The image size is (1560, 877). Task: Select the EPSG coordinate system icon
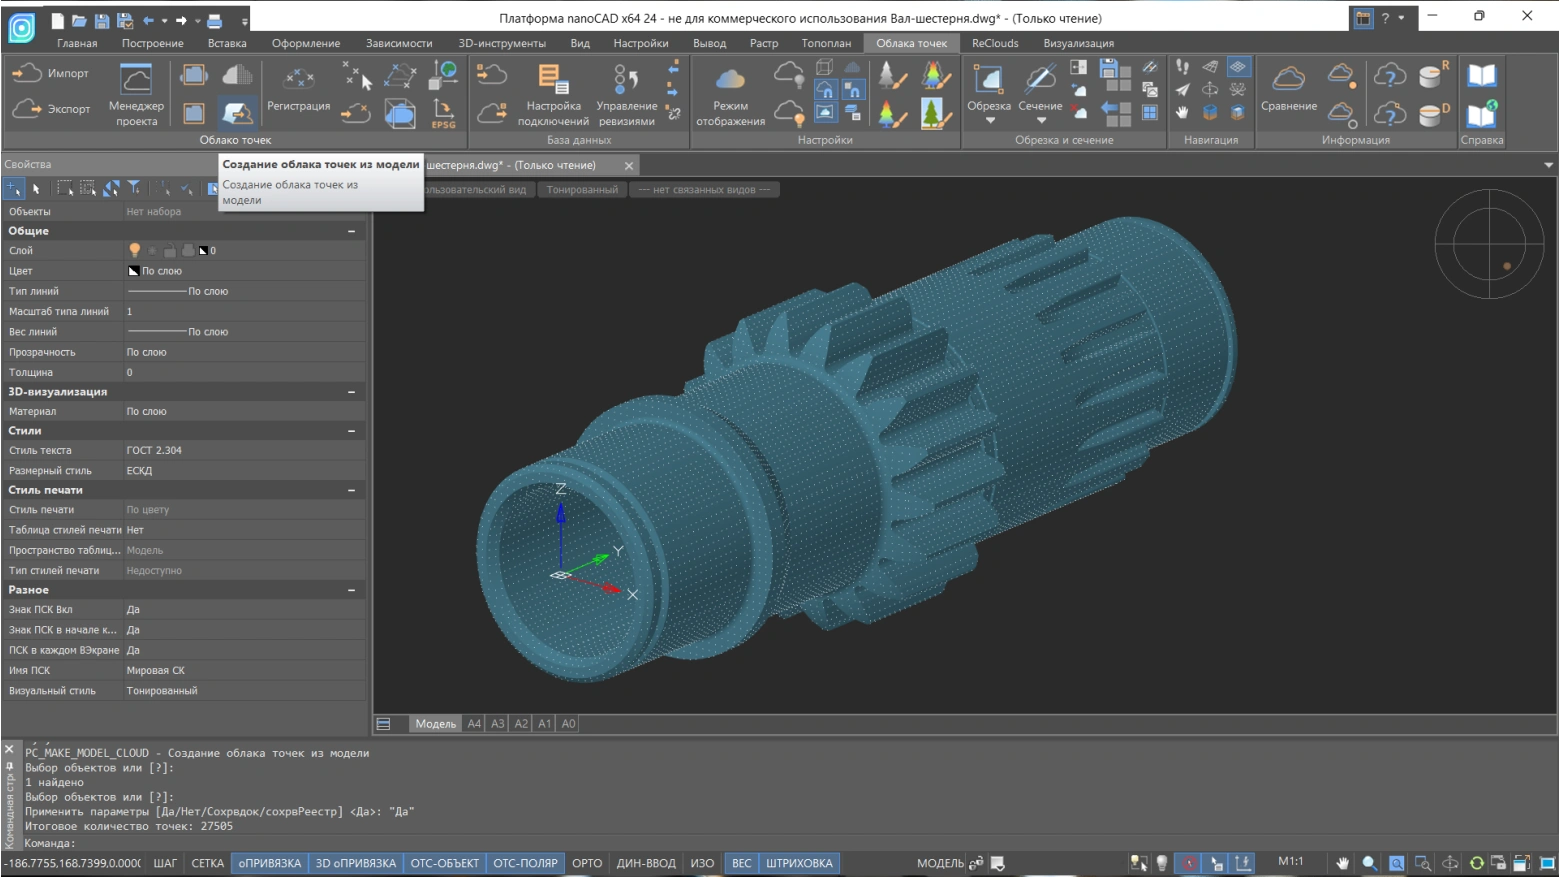pyautogui.click(x=443, y=113)
